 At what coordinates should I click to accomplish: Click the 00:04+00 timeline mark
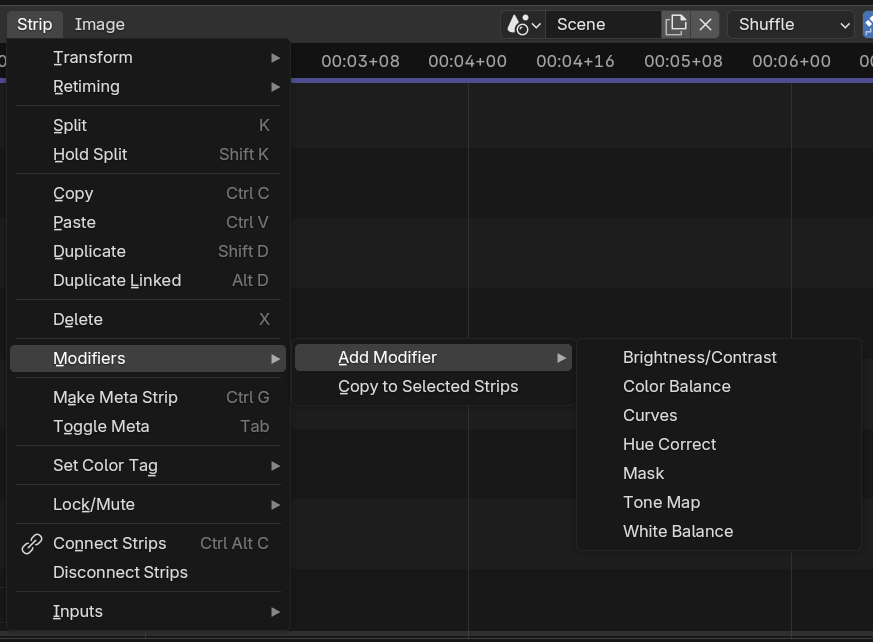(x=468, y=61)
